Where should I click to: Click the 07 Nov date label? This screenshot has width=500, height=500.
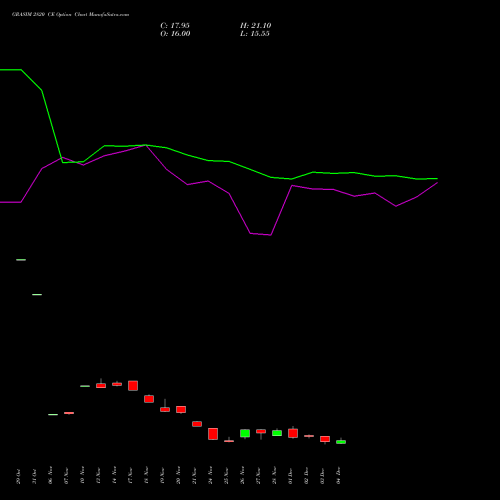pos(66,476)
